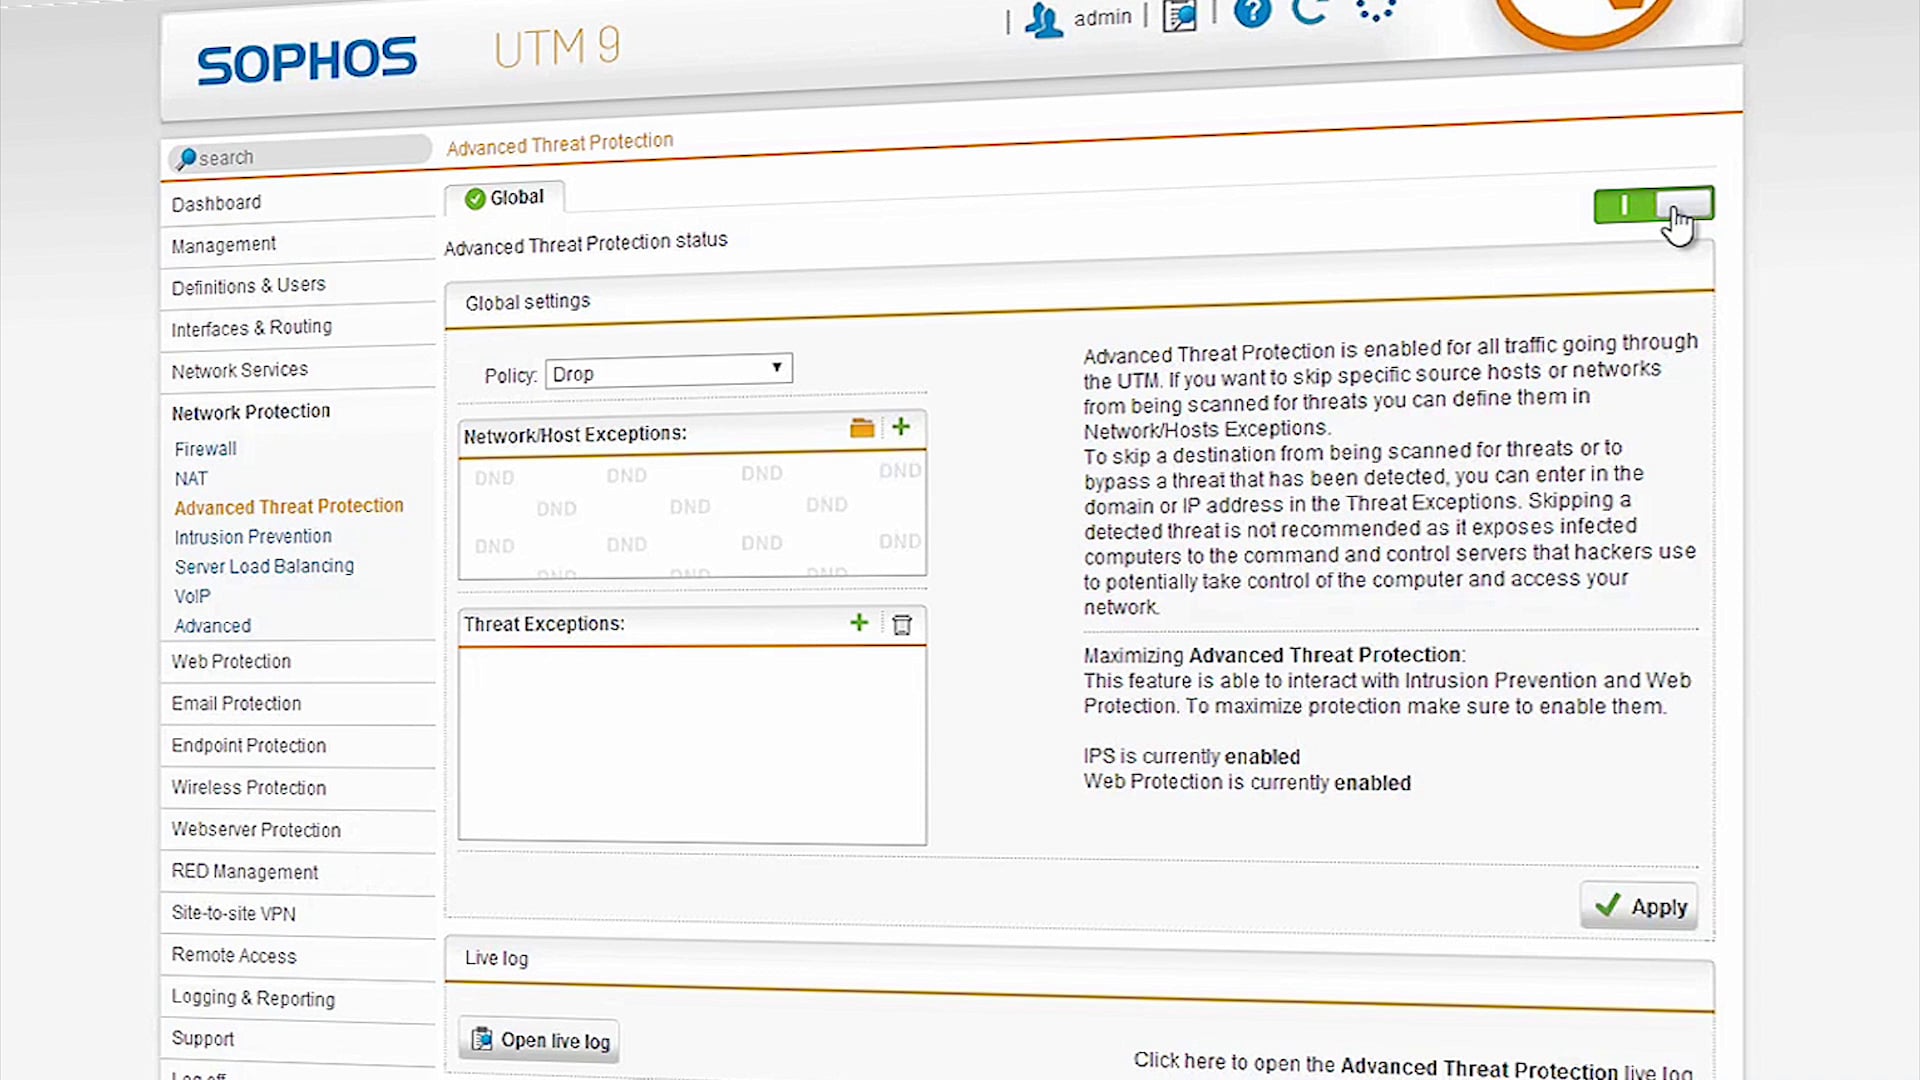Open the NAT submenu item

[190, 479]
